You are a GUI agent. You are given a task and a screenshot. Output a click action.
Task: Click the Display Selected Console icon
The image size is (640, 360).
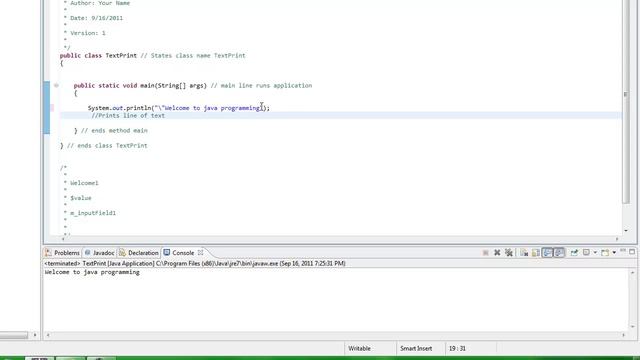click(586, 252)
